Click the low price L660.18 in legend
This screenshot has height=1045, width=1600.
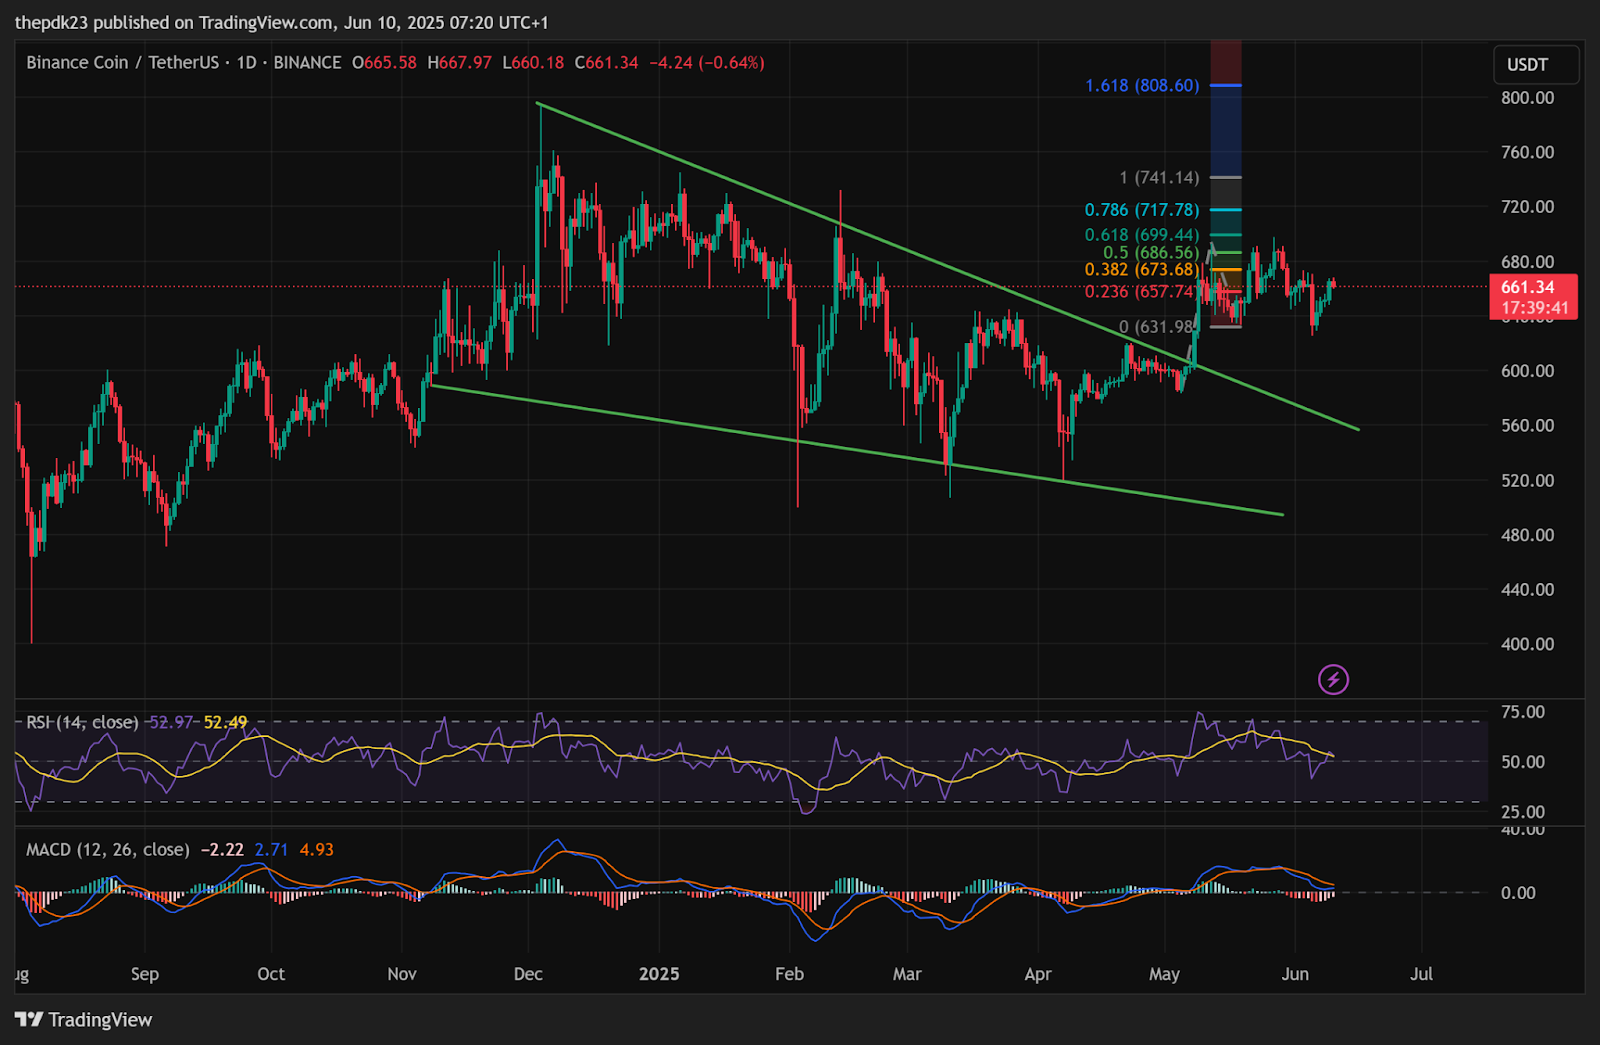pyautogui.click(x=533, y=62)
